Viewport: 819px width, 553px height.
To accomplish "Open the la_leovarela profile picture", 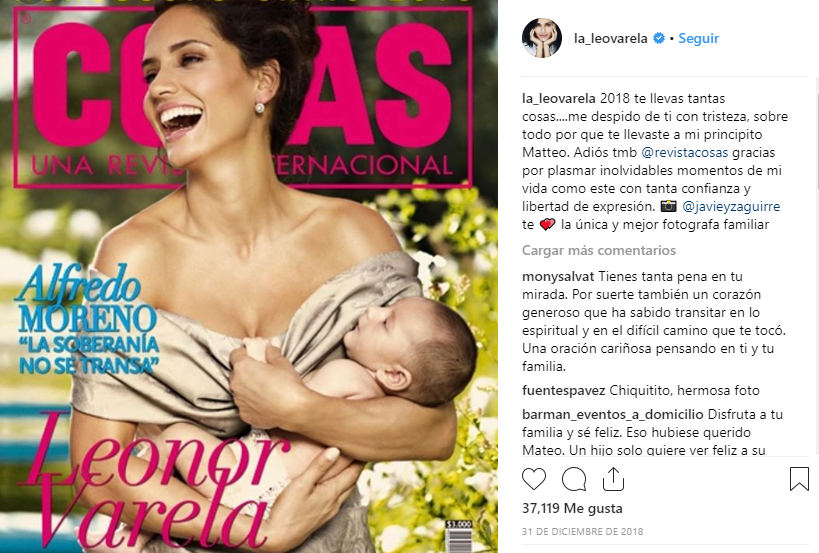I will pyautogui.click(x=542, y=38).
